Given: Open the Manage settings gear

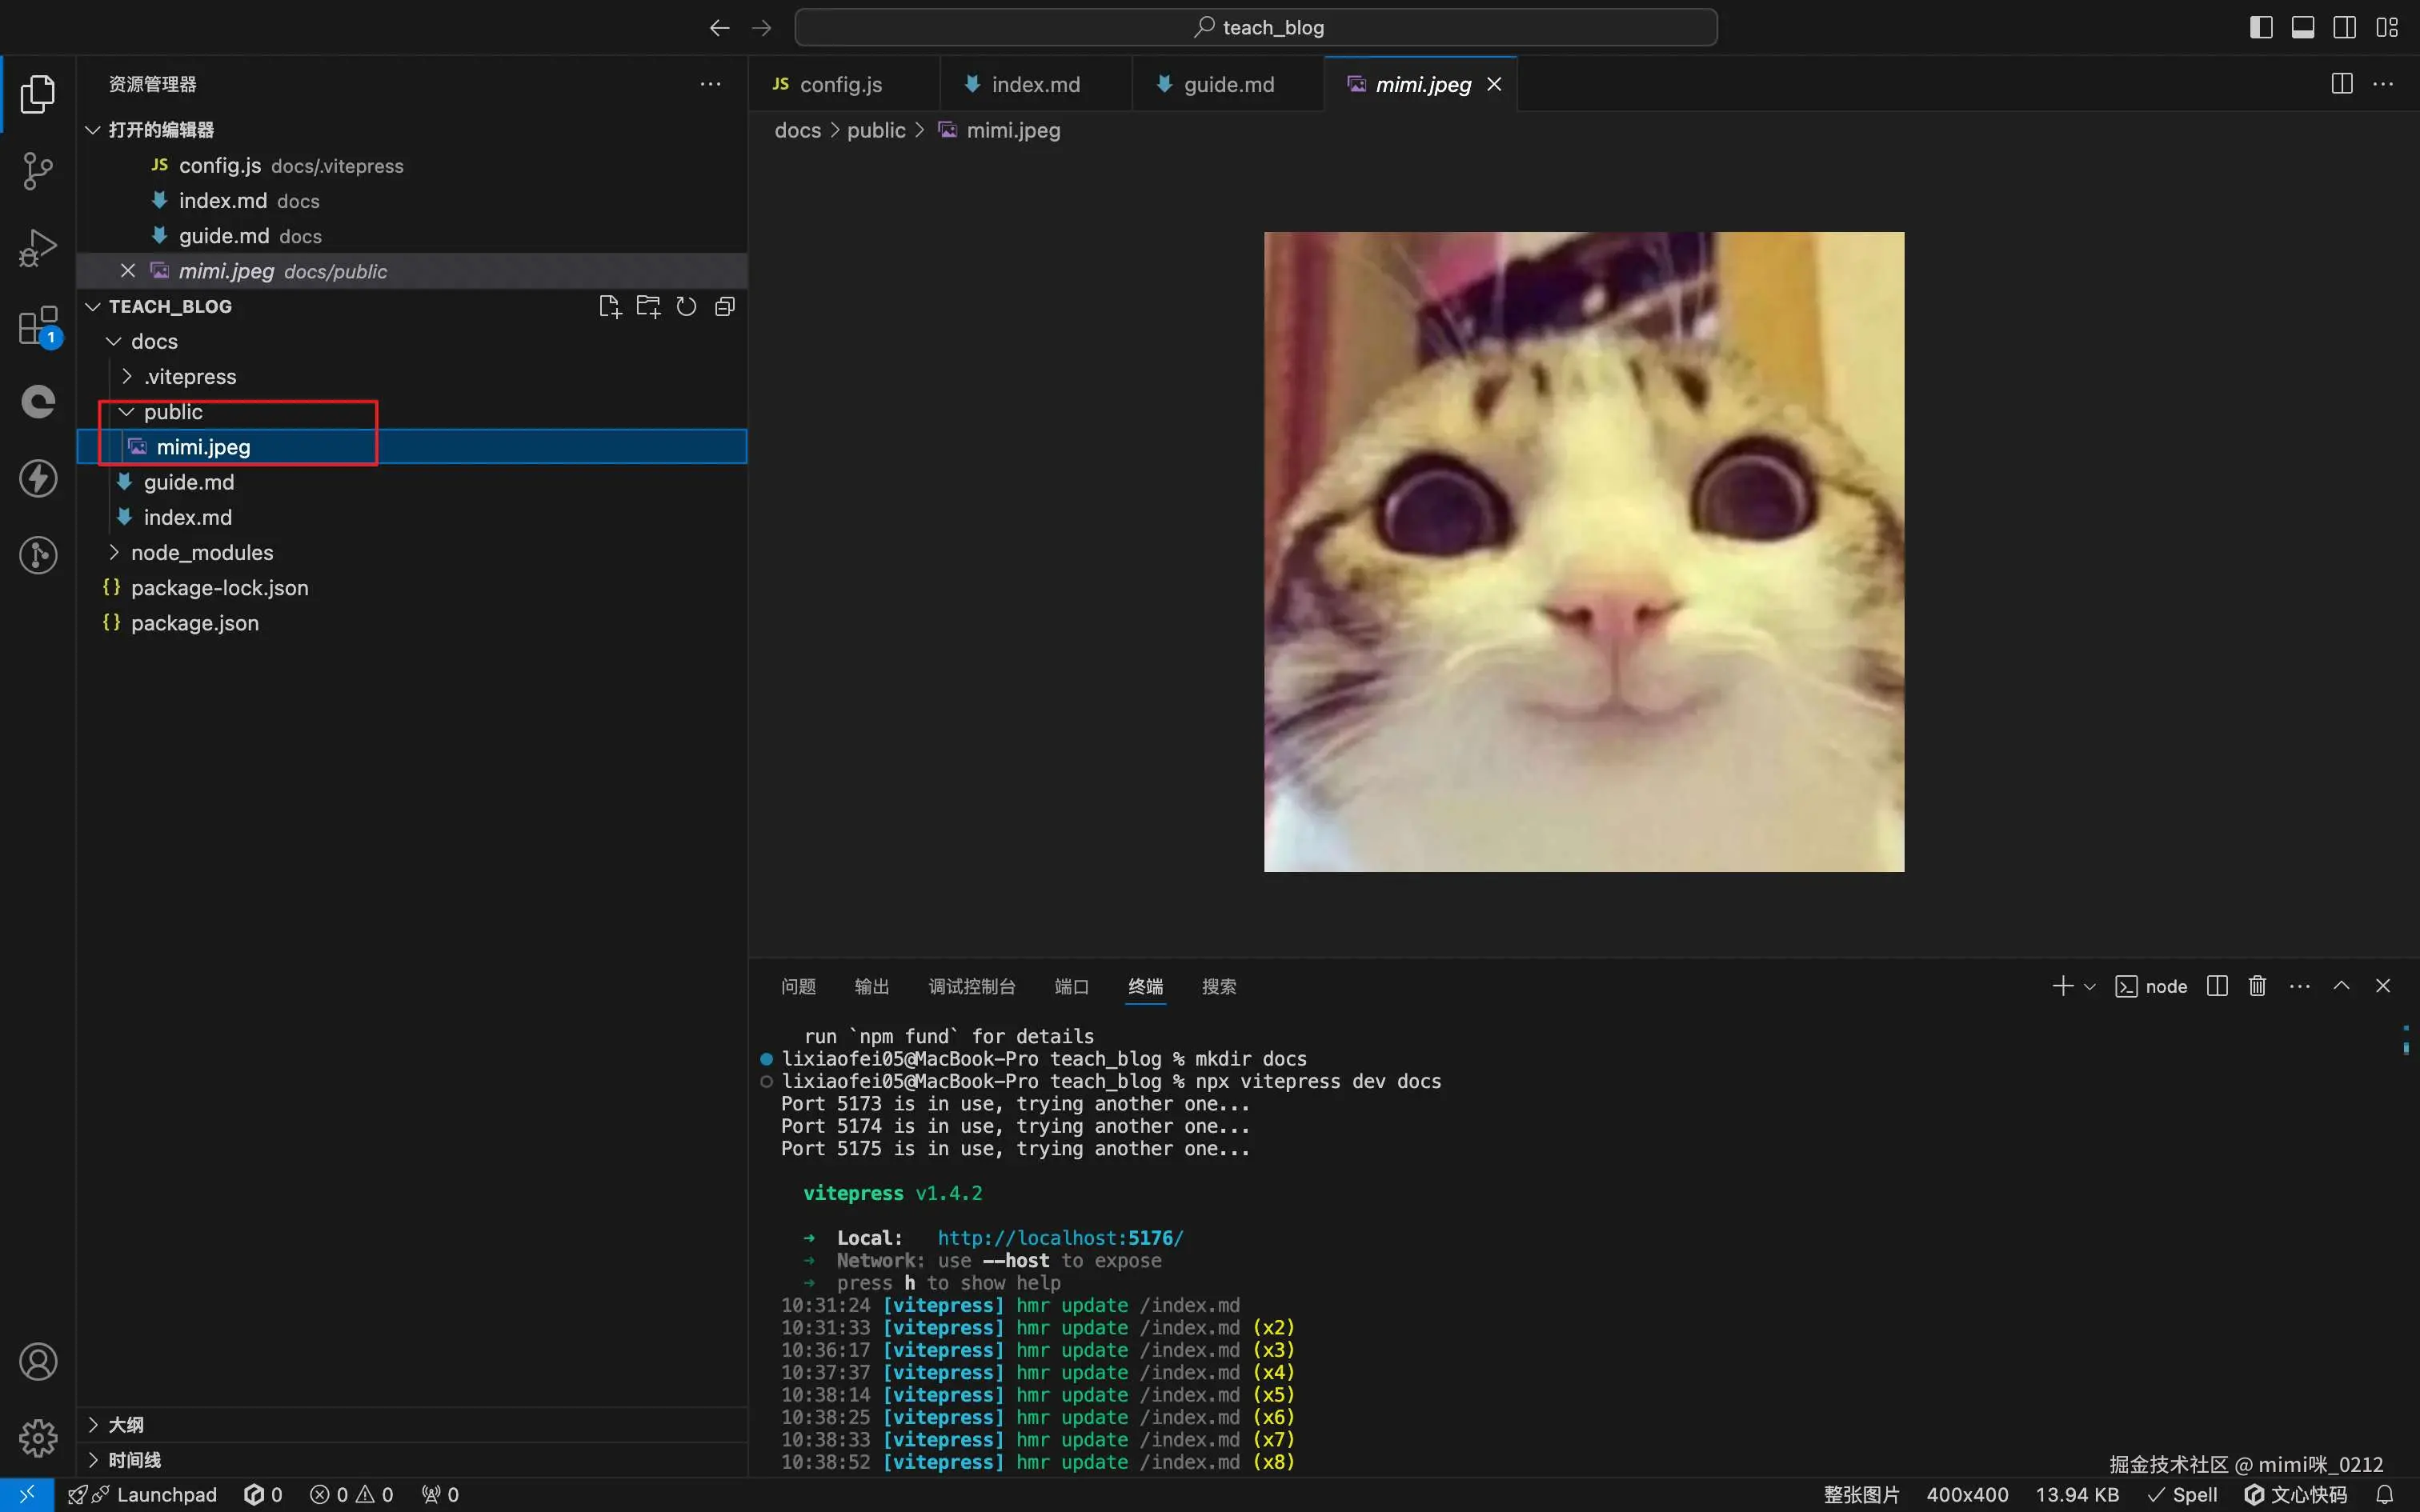Looking at the screenshot, I should 38,1438.
